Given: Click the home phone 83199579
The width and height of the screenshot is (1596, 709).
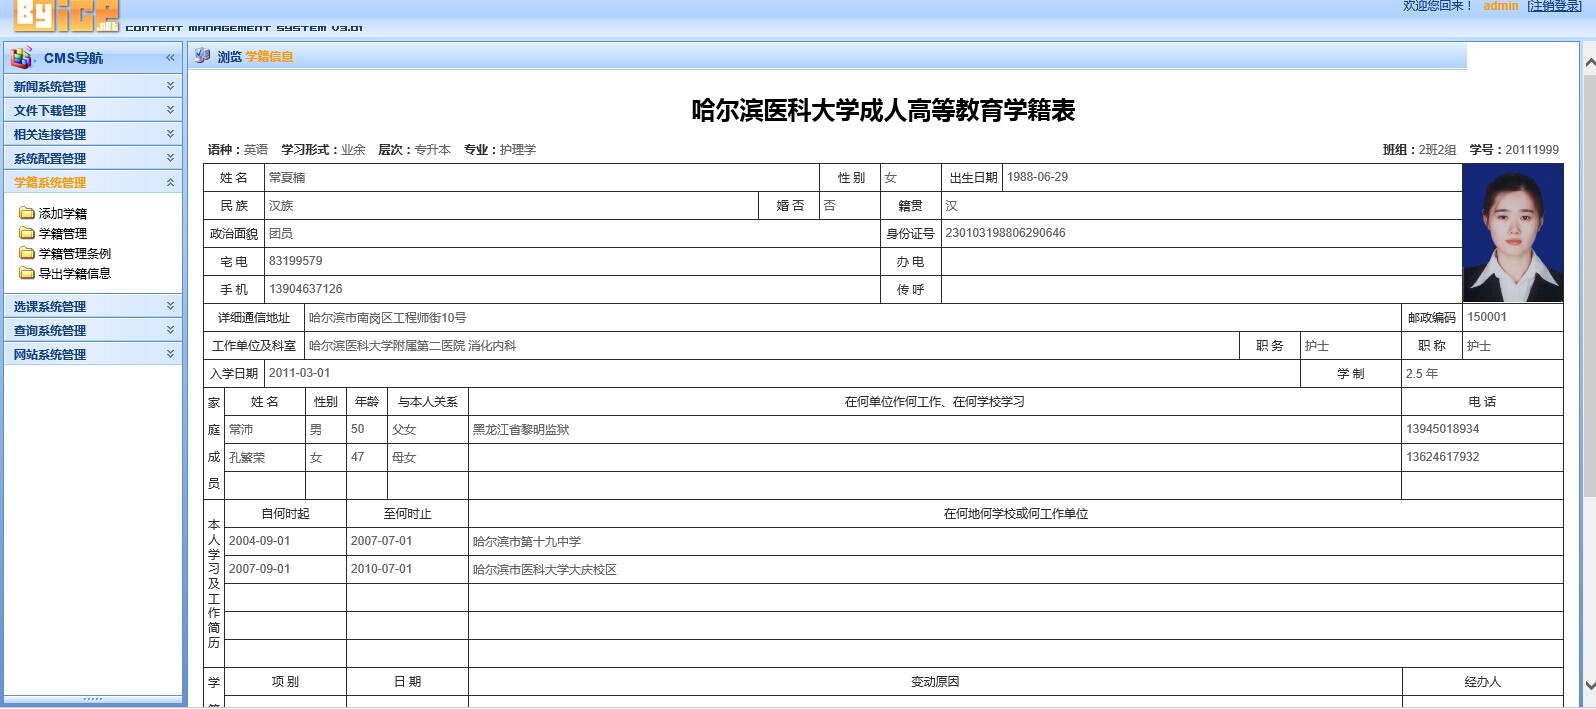Looking at the screenshot, I should [x=295, y=261].
